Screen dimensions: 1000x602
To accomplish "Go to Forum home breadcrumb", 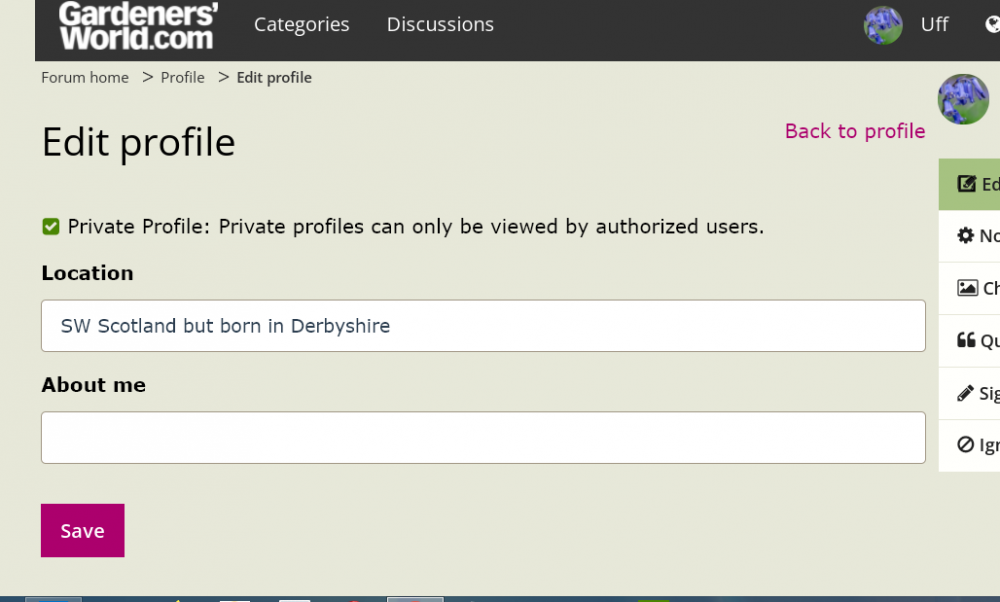I will tap(85, 78).
